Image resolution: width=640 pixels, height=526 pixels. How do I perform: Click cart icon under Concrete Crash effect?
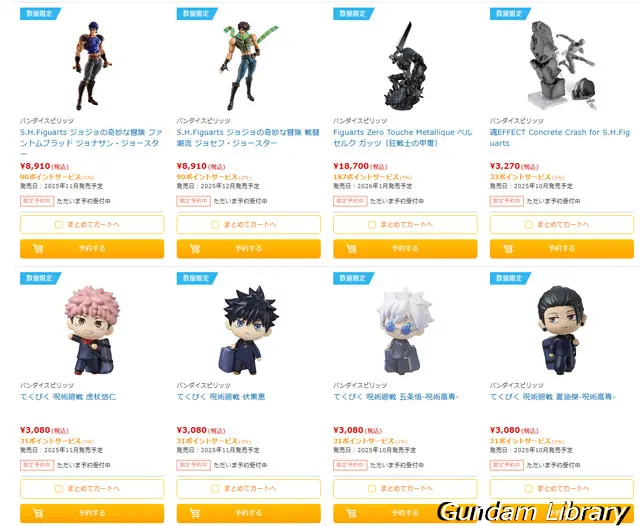[x=508, y=249]
